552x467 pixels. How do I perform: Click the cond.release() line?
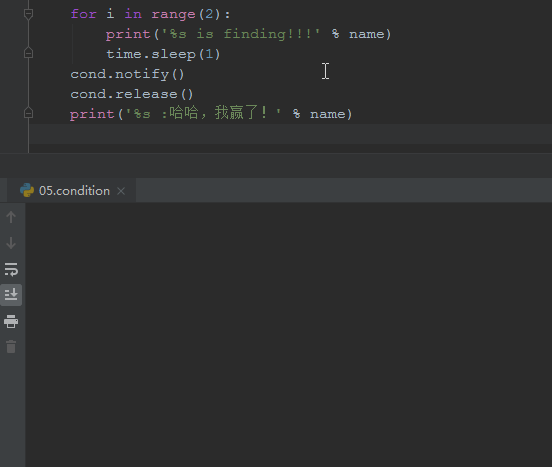tap(132, 94)
